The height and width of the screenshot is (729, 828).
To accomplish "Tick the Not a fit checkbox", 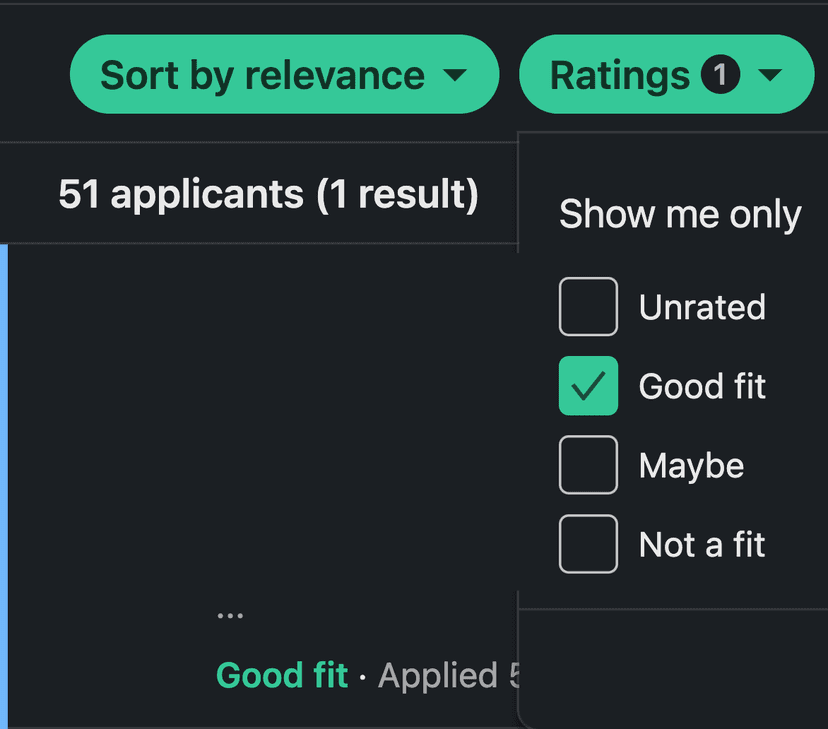I will pyautogui.click(x=588, y=544).
